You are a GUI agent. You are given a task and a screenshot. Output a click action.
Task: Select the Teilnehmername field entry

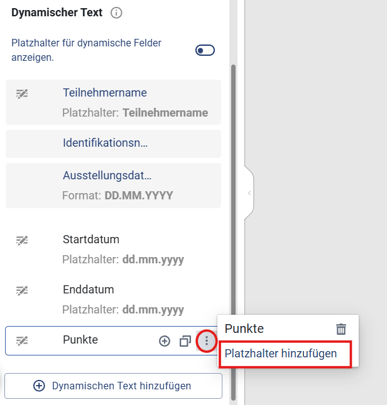pyautogui.click(x=113, y=102)
